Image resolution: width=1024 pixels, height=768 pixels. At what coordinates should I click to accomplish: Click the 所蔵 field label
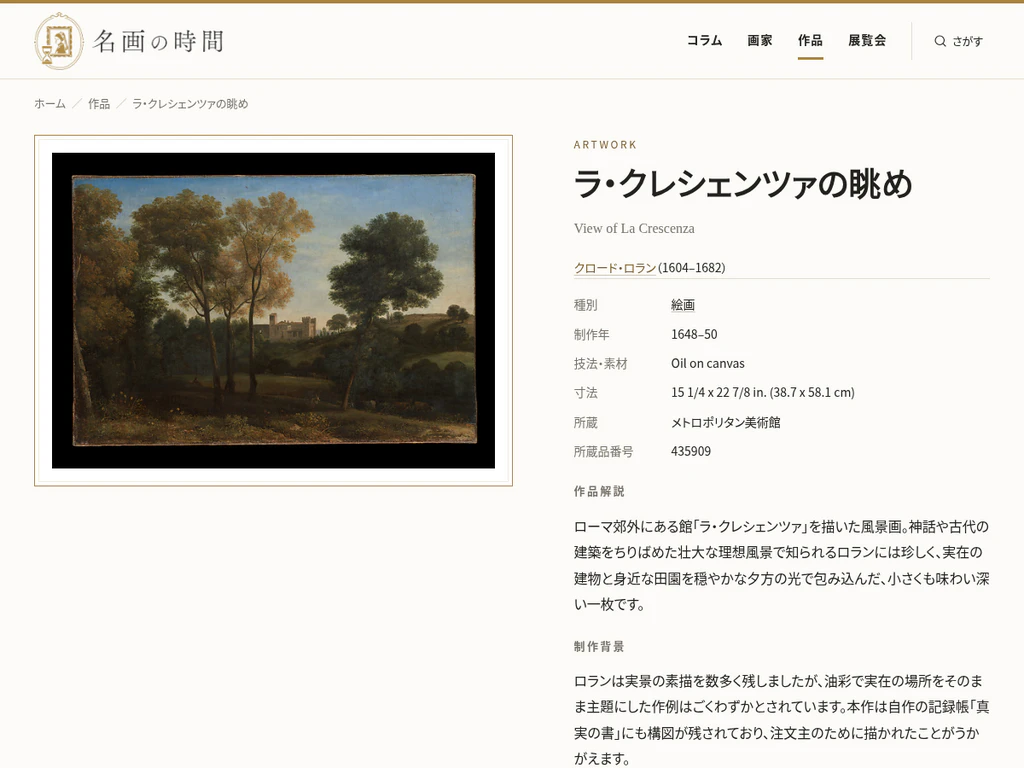point(586,423)
